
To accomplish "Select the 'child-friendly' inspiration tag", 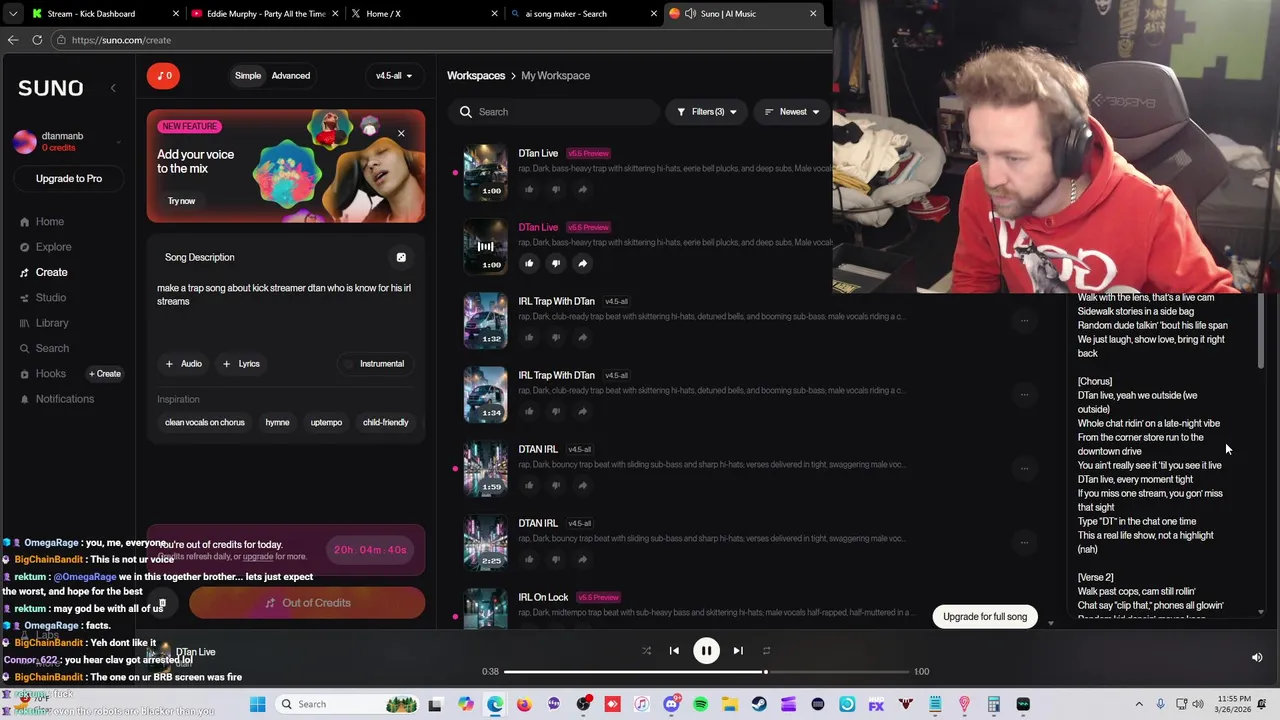I will pos(385,423).
